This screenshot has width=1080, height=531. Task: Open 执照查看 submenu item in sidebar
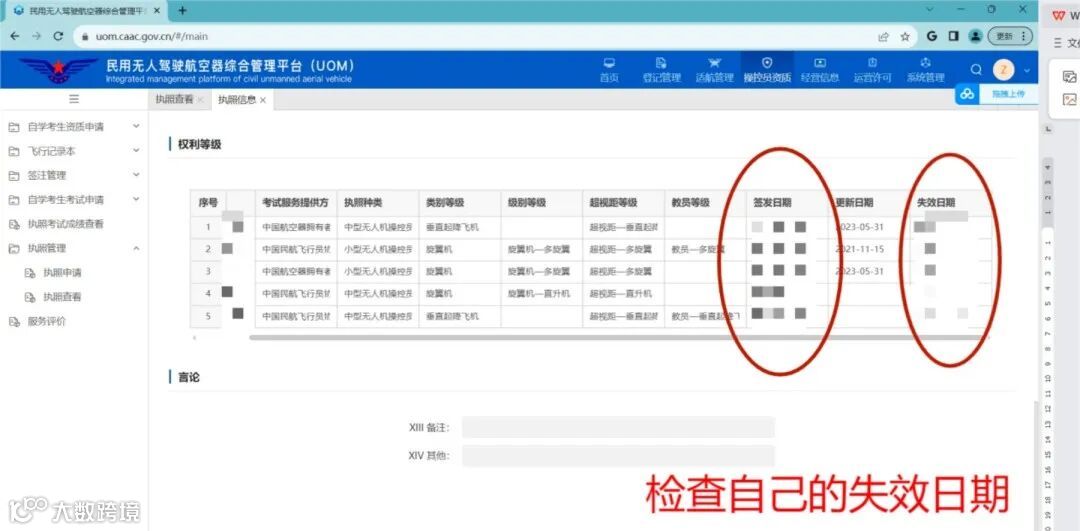click(x=62, y=297)
